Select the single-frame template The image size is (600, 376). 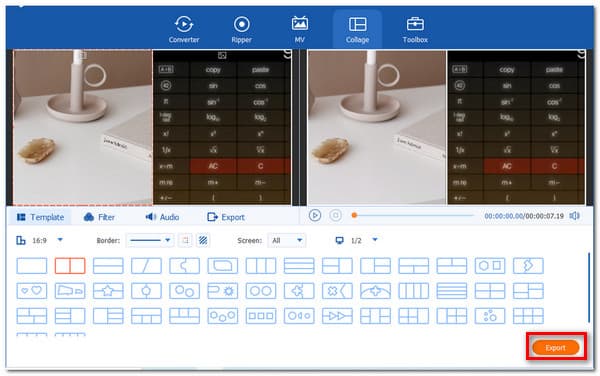(x=32, y=266)
